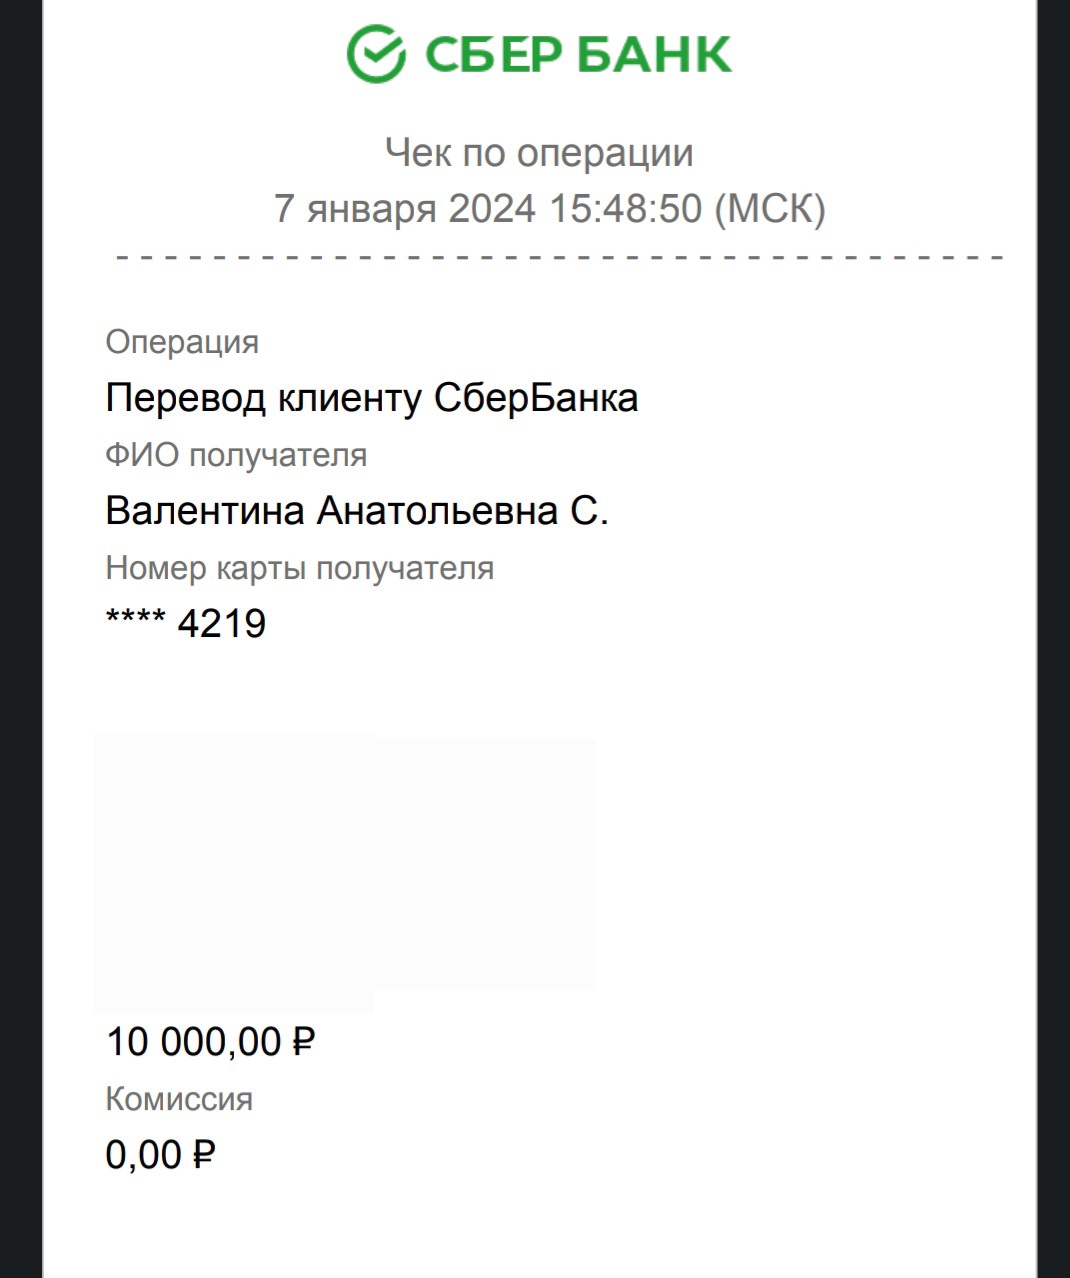Select the Номер карты получателя label
This screenshot has width=1070, height=1278.
tap(300, 568)
